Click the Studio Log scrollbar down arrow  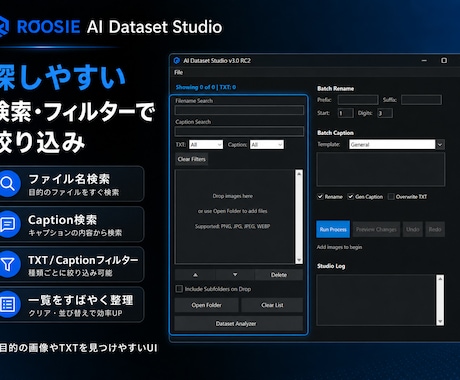pyautogui.click(x=440, y=321)
